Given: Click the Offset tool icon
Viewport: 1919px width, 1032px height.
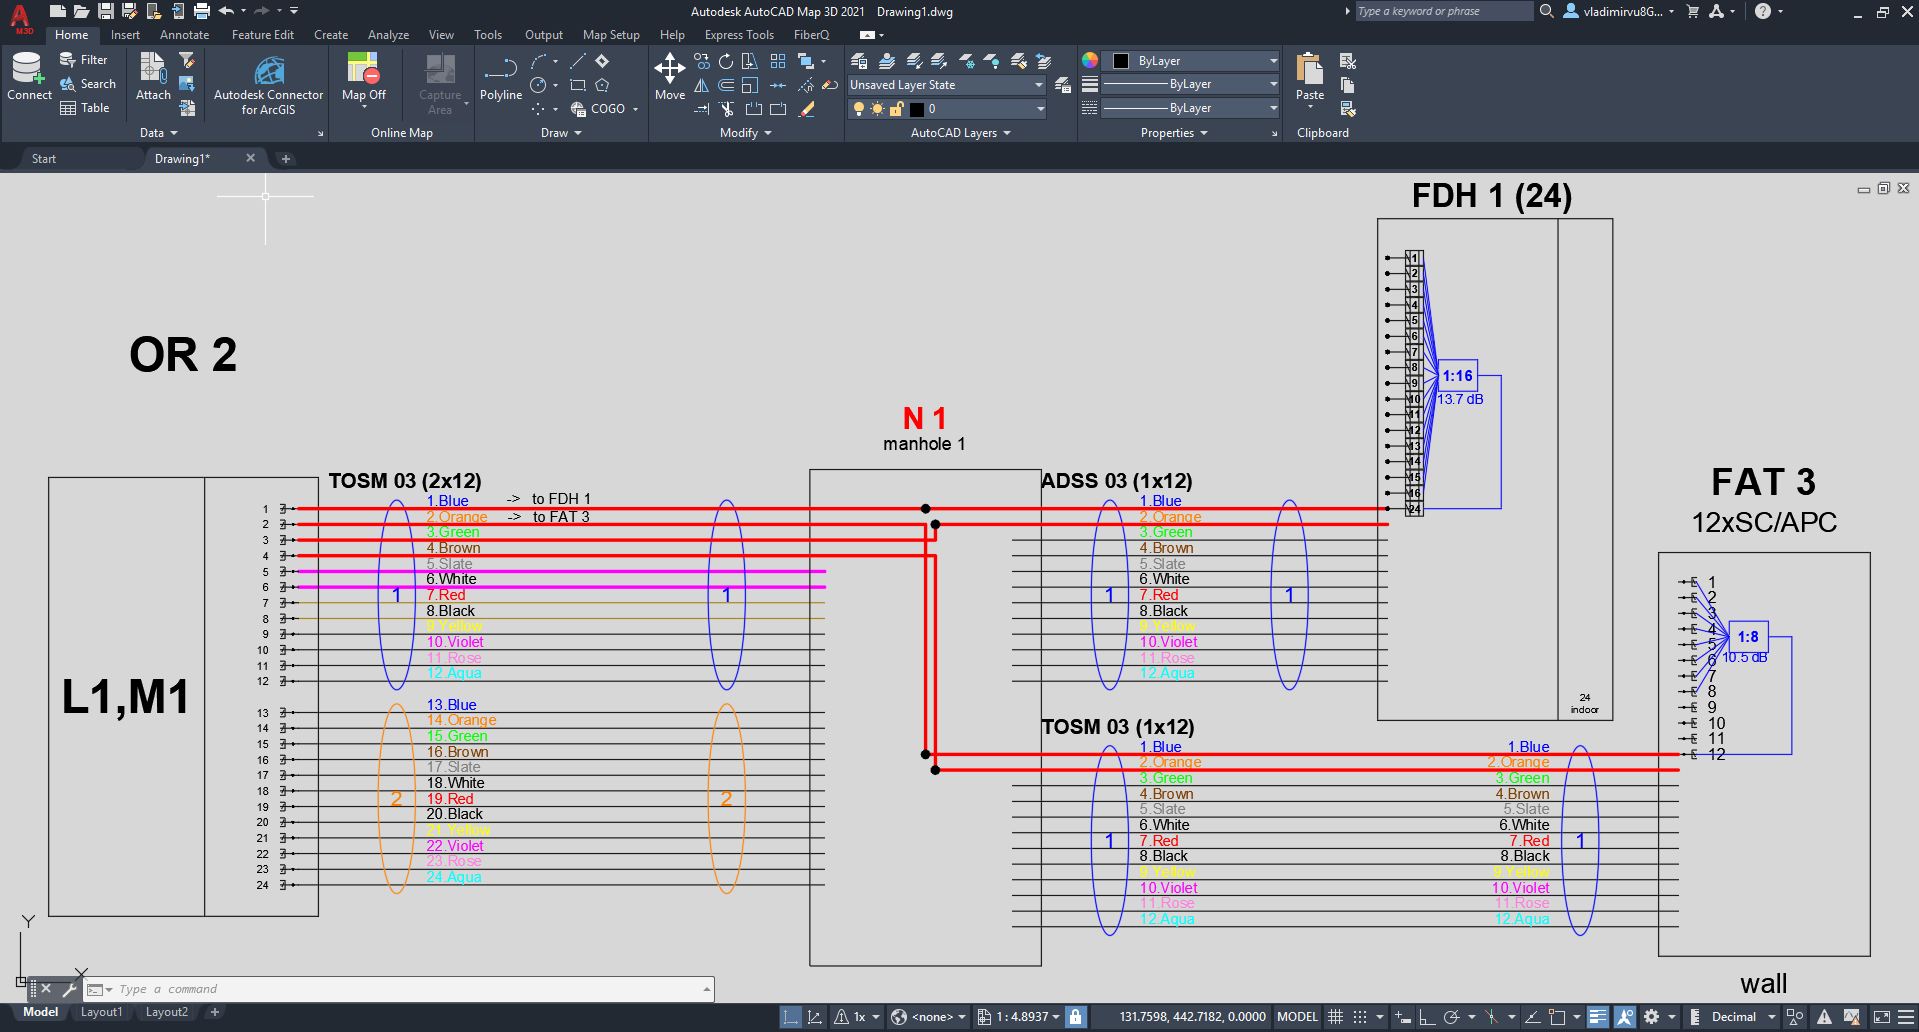Looking at the screenshot, I should click(726, 85).
